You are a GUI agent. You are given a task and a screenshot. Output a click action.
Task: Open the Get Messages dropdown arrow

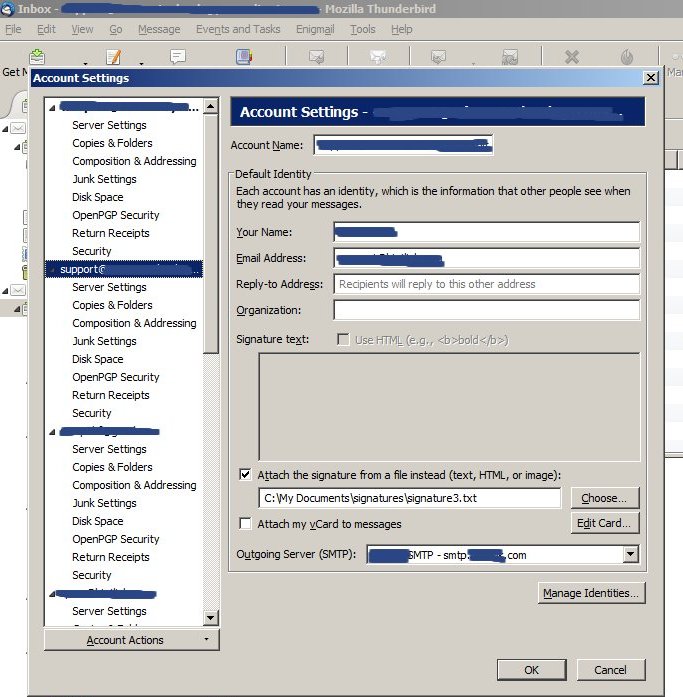(85, 64)
